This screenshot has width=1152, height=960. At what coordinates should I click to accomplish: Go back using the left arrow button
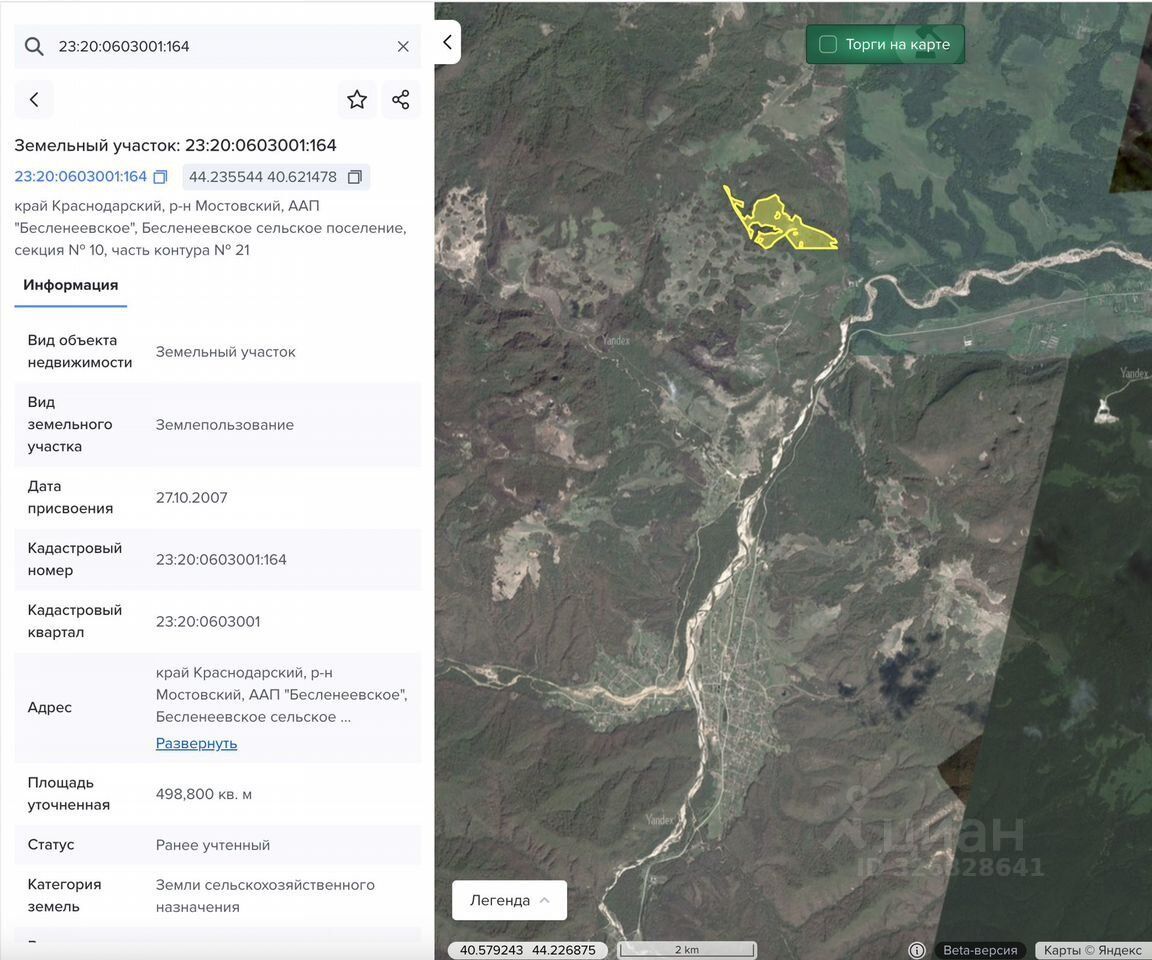34,99
